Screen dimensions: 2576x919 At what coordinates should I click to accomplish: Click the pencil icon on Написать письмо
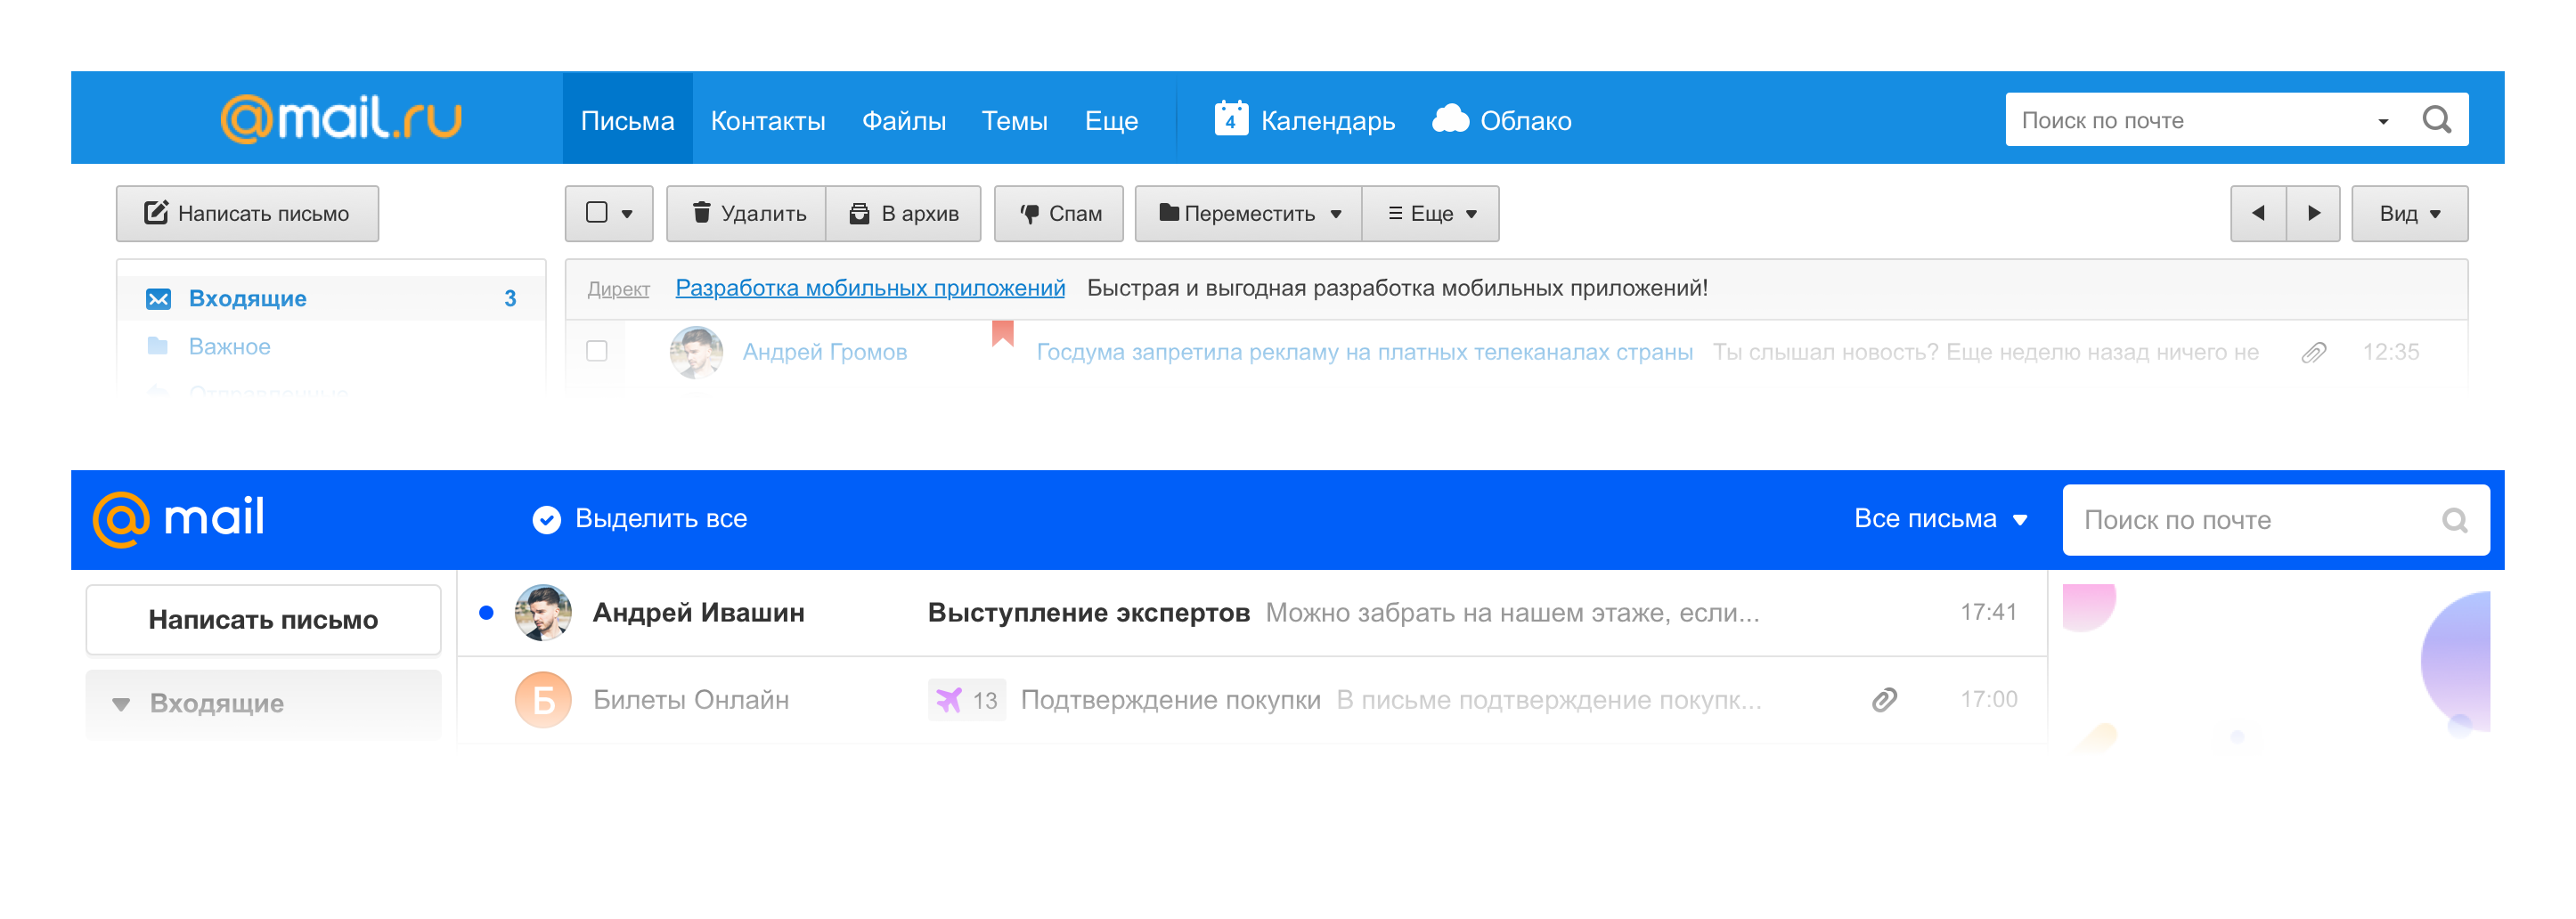pos(156,212)
